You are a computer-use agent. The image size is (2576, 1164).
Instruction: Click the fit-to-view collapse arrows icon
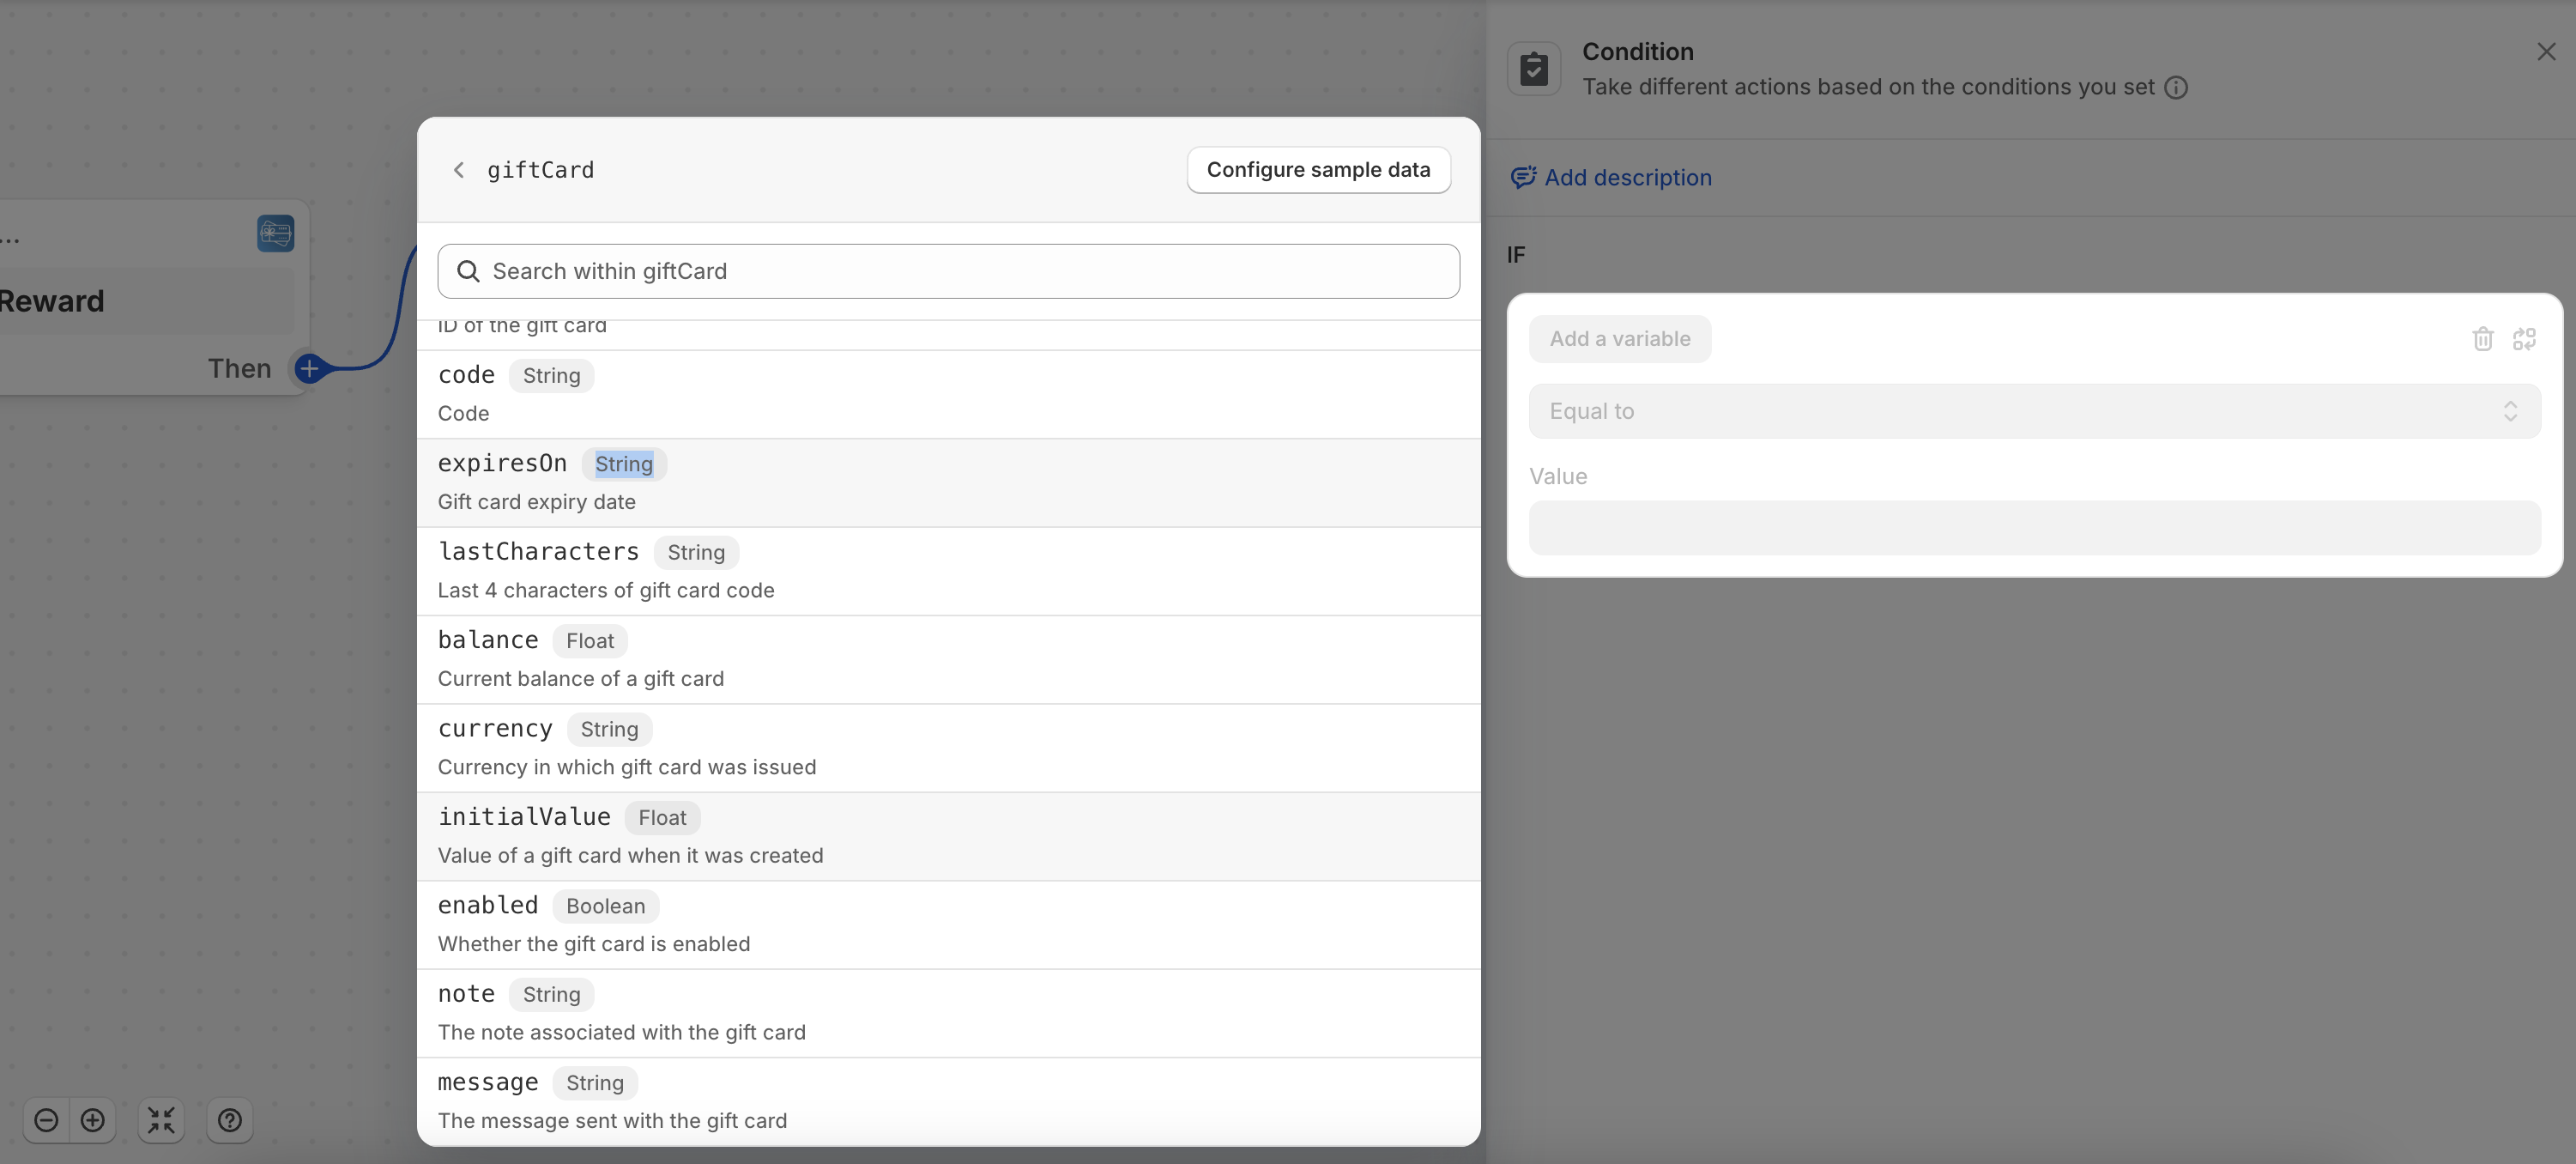(x=161, y=1120)
